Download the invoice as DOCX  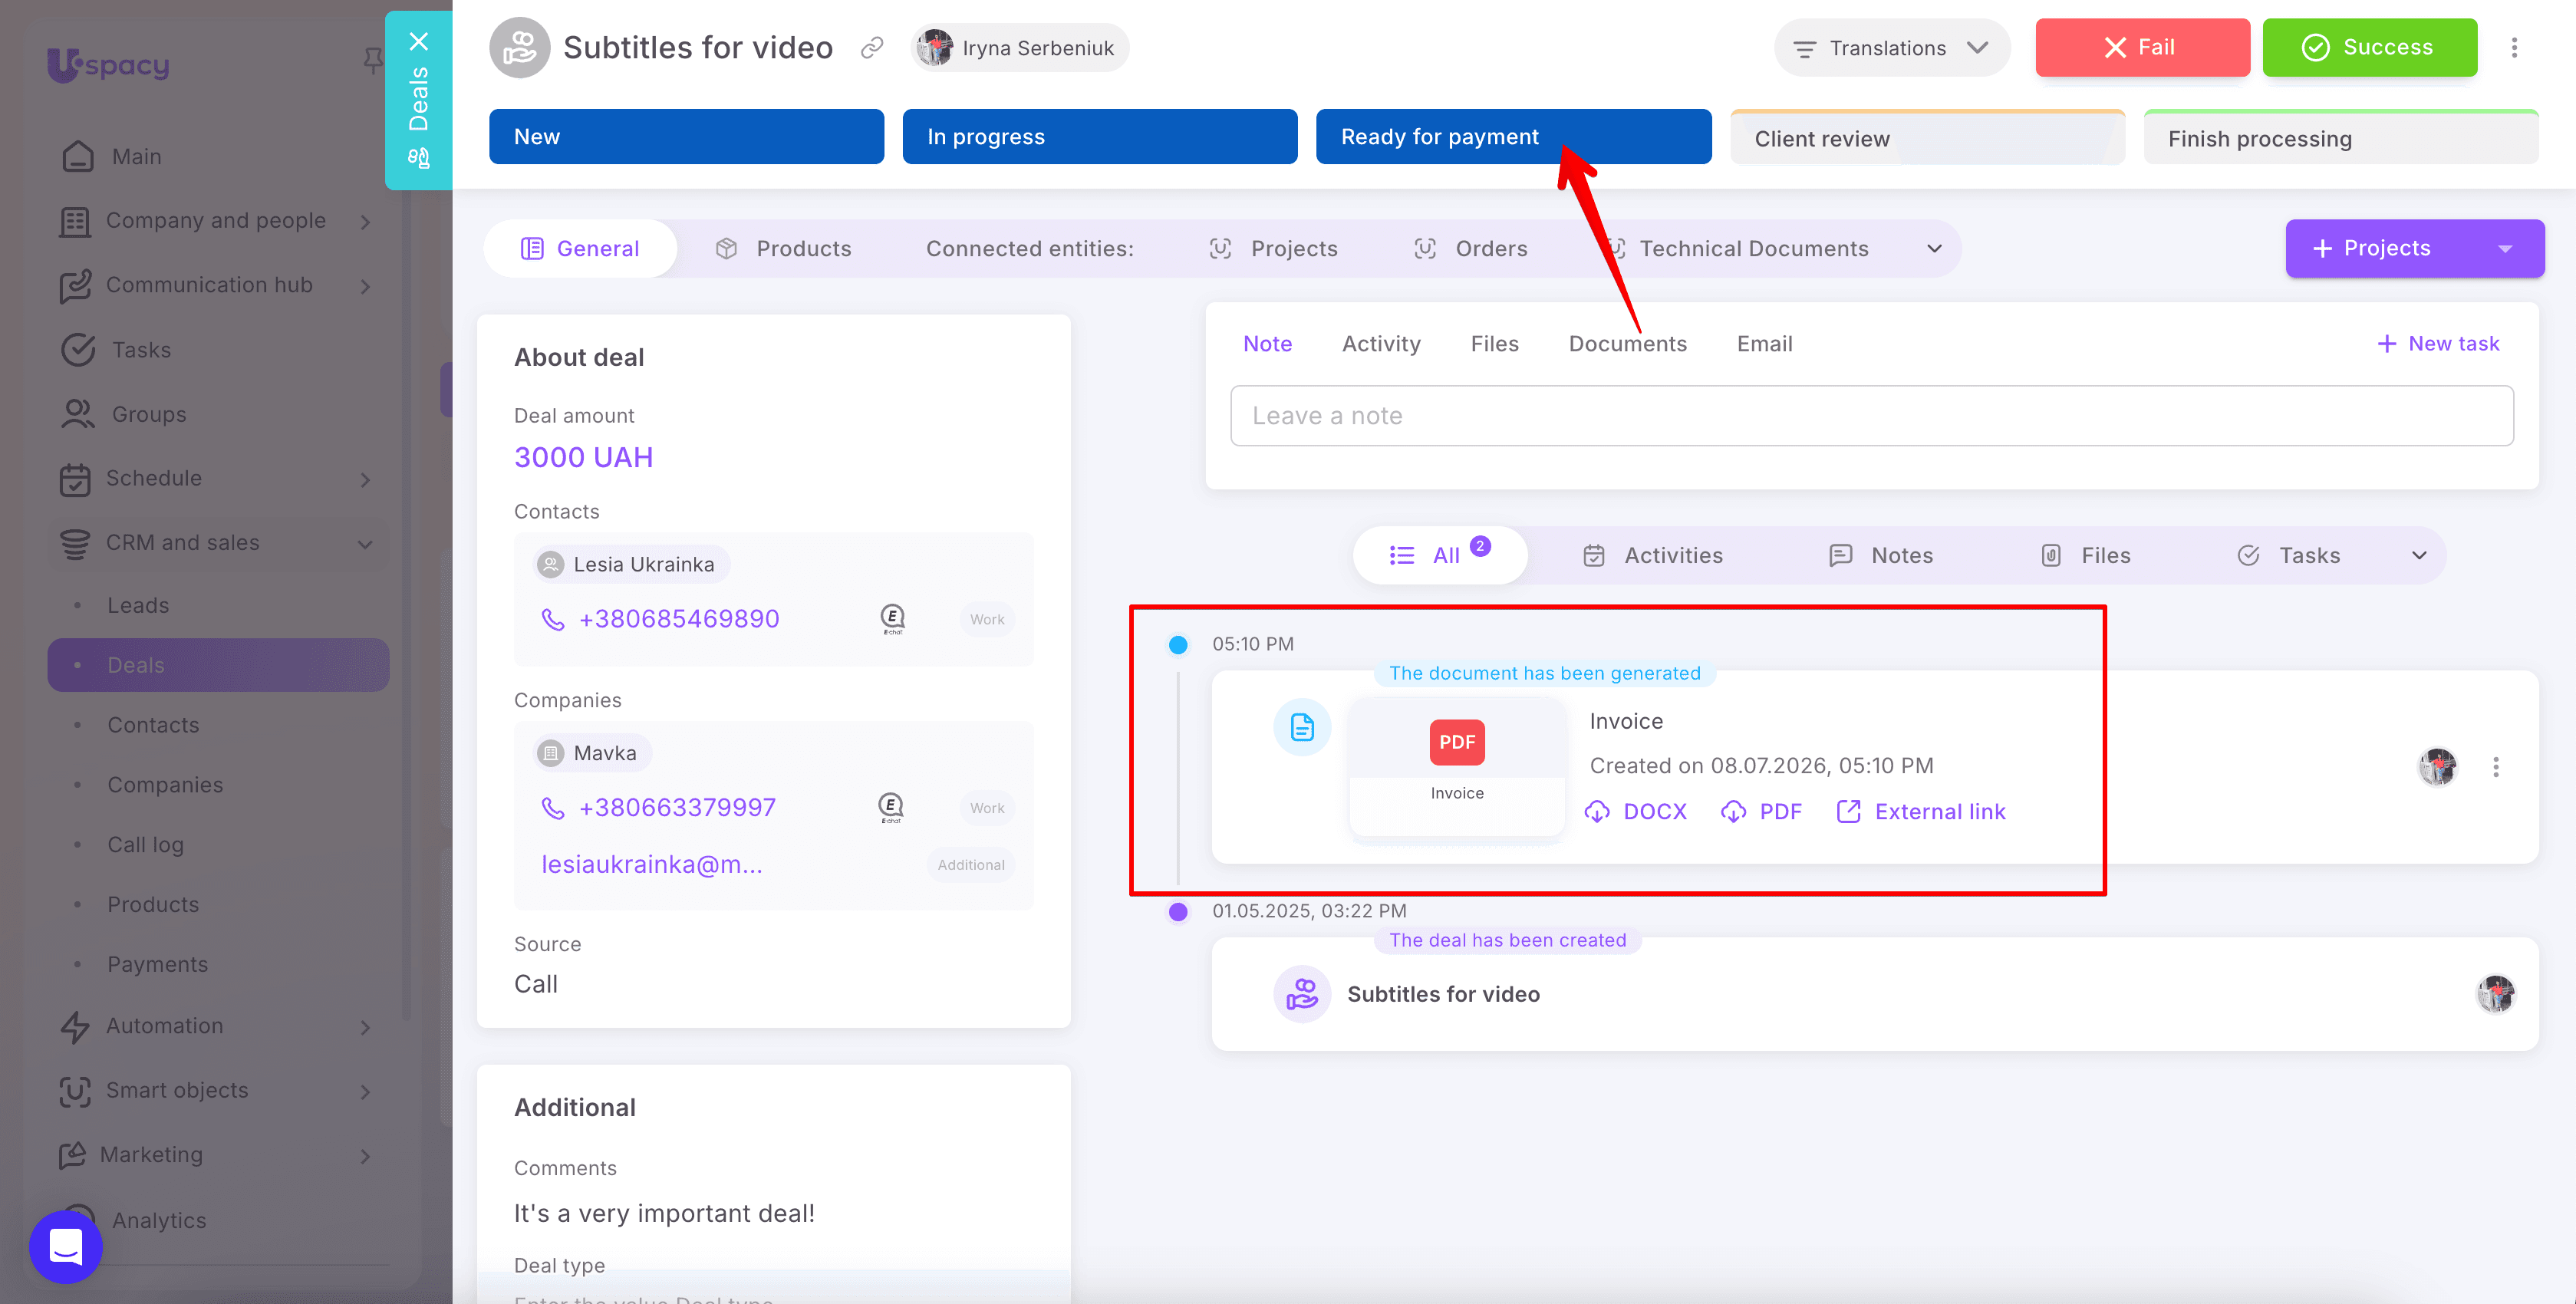(1636, 812)
